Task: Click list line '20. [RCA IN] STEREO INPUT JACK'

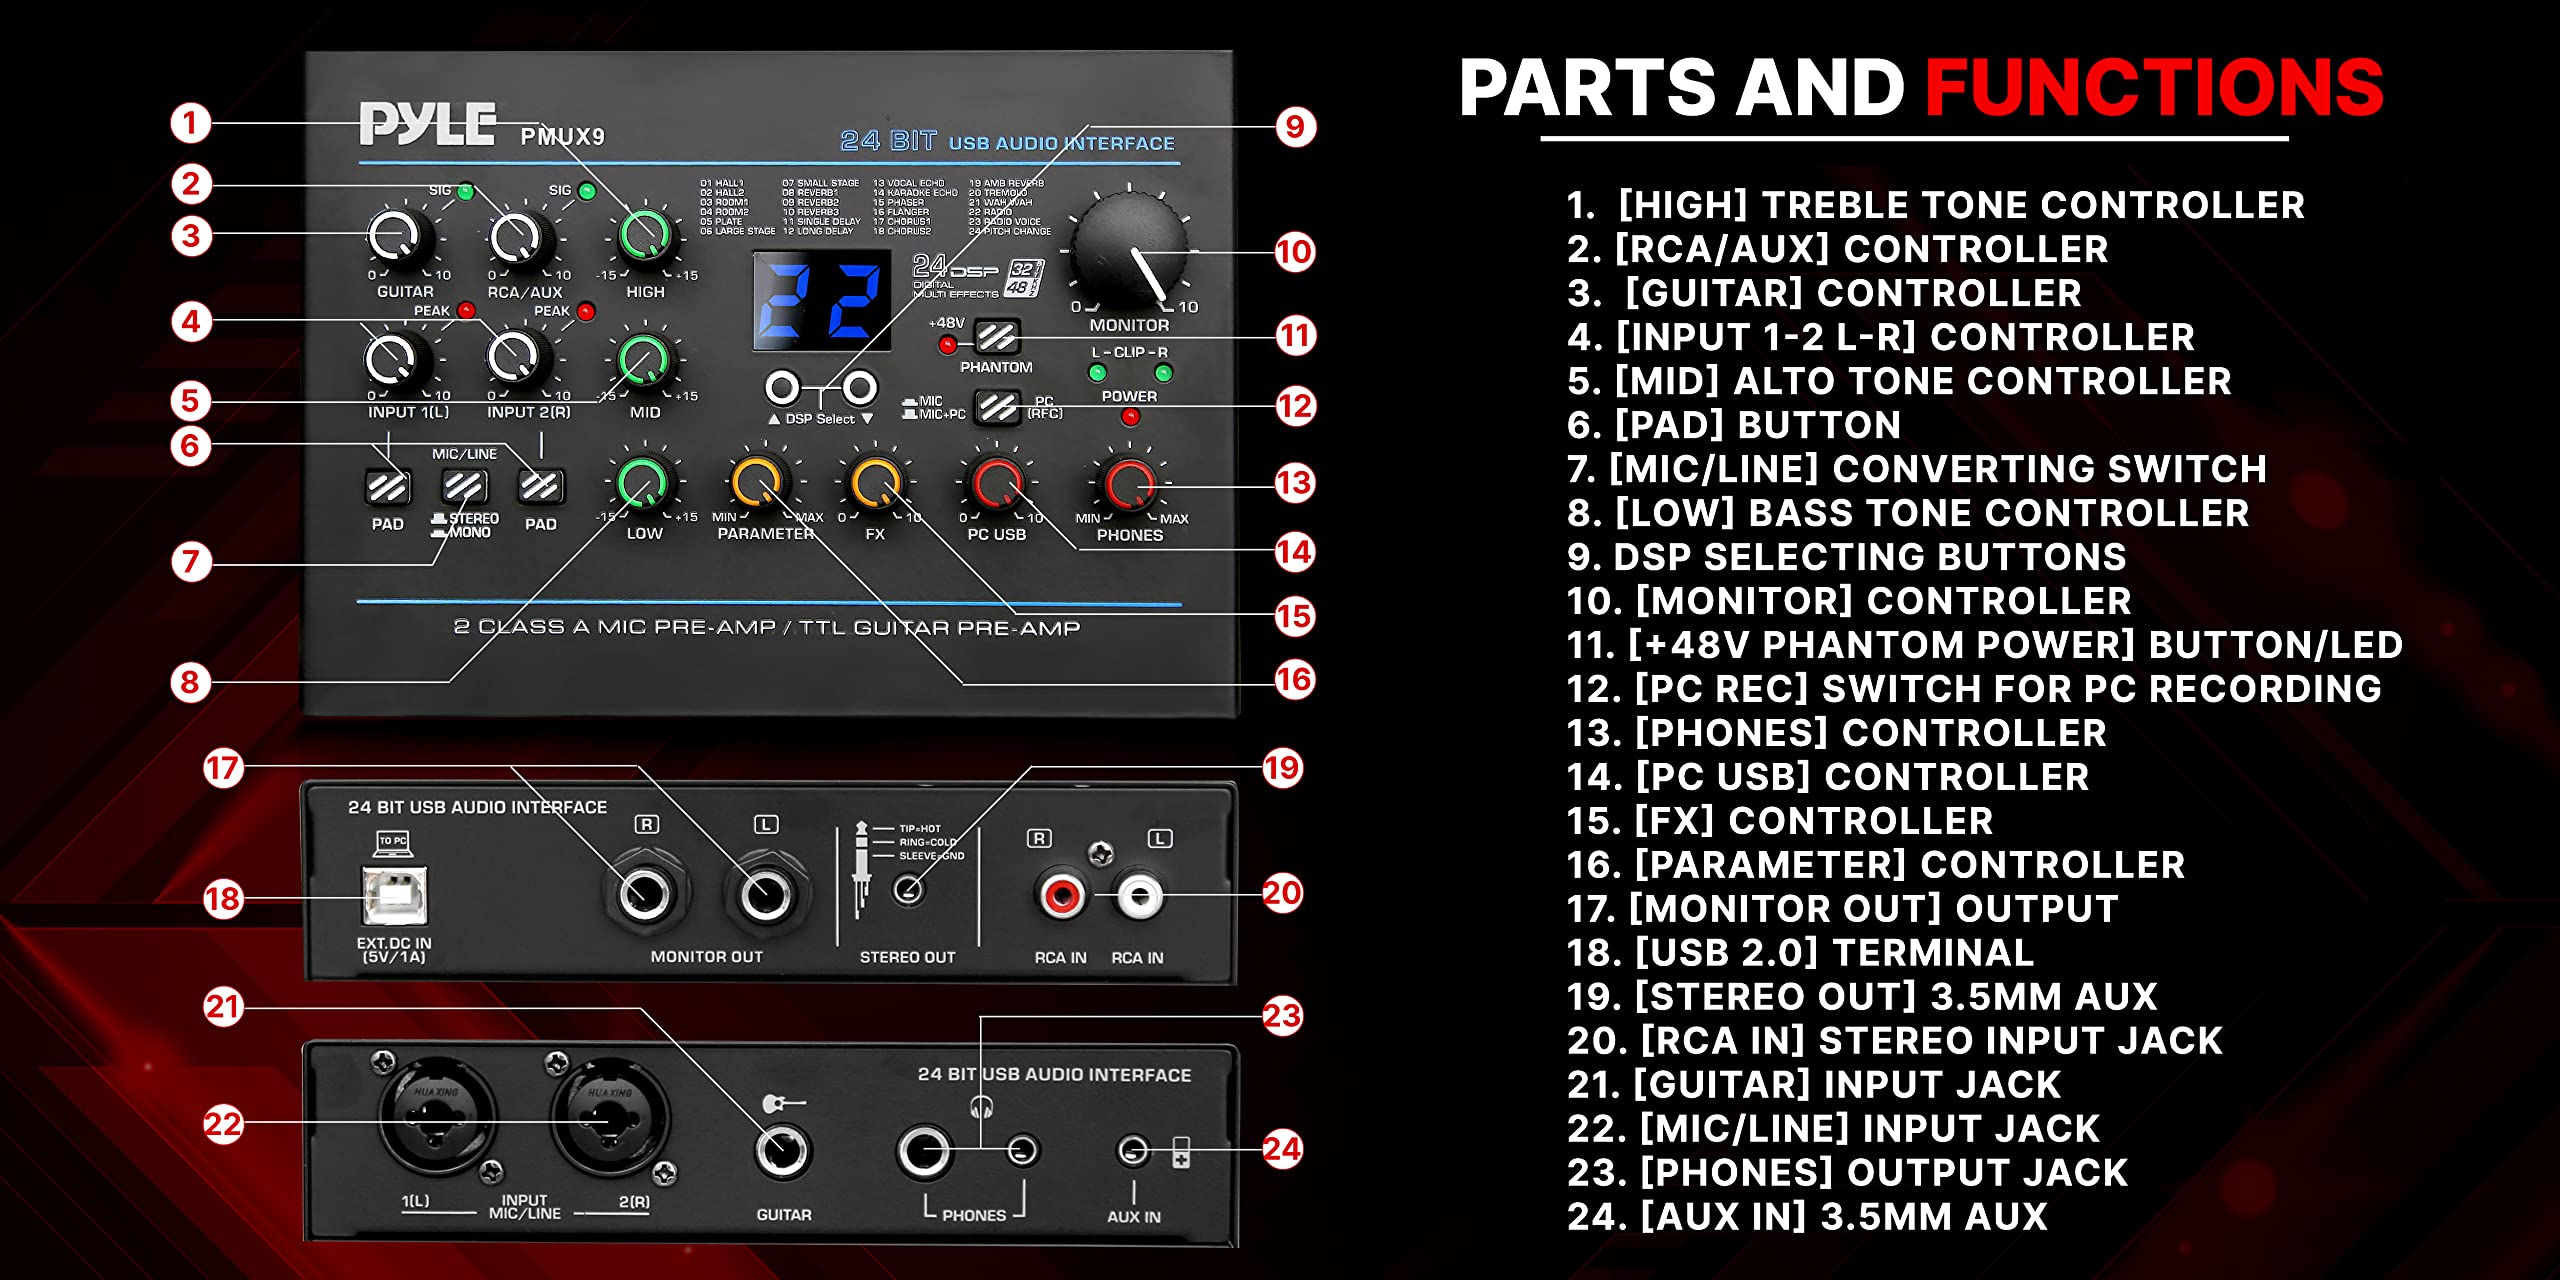Action: 1894,1041
